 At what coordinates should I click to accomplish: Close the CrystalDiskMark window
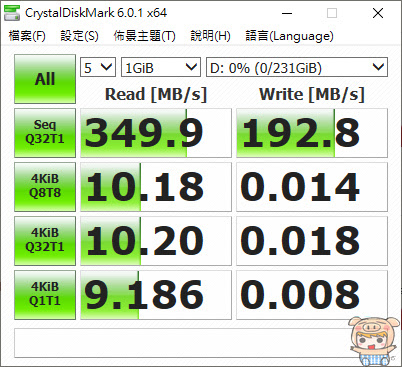tap(378, 13)
